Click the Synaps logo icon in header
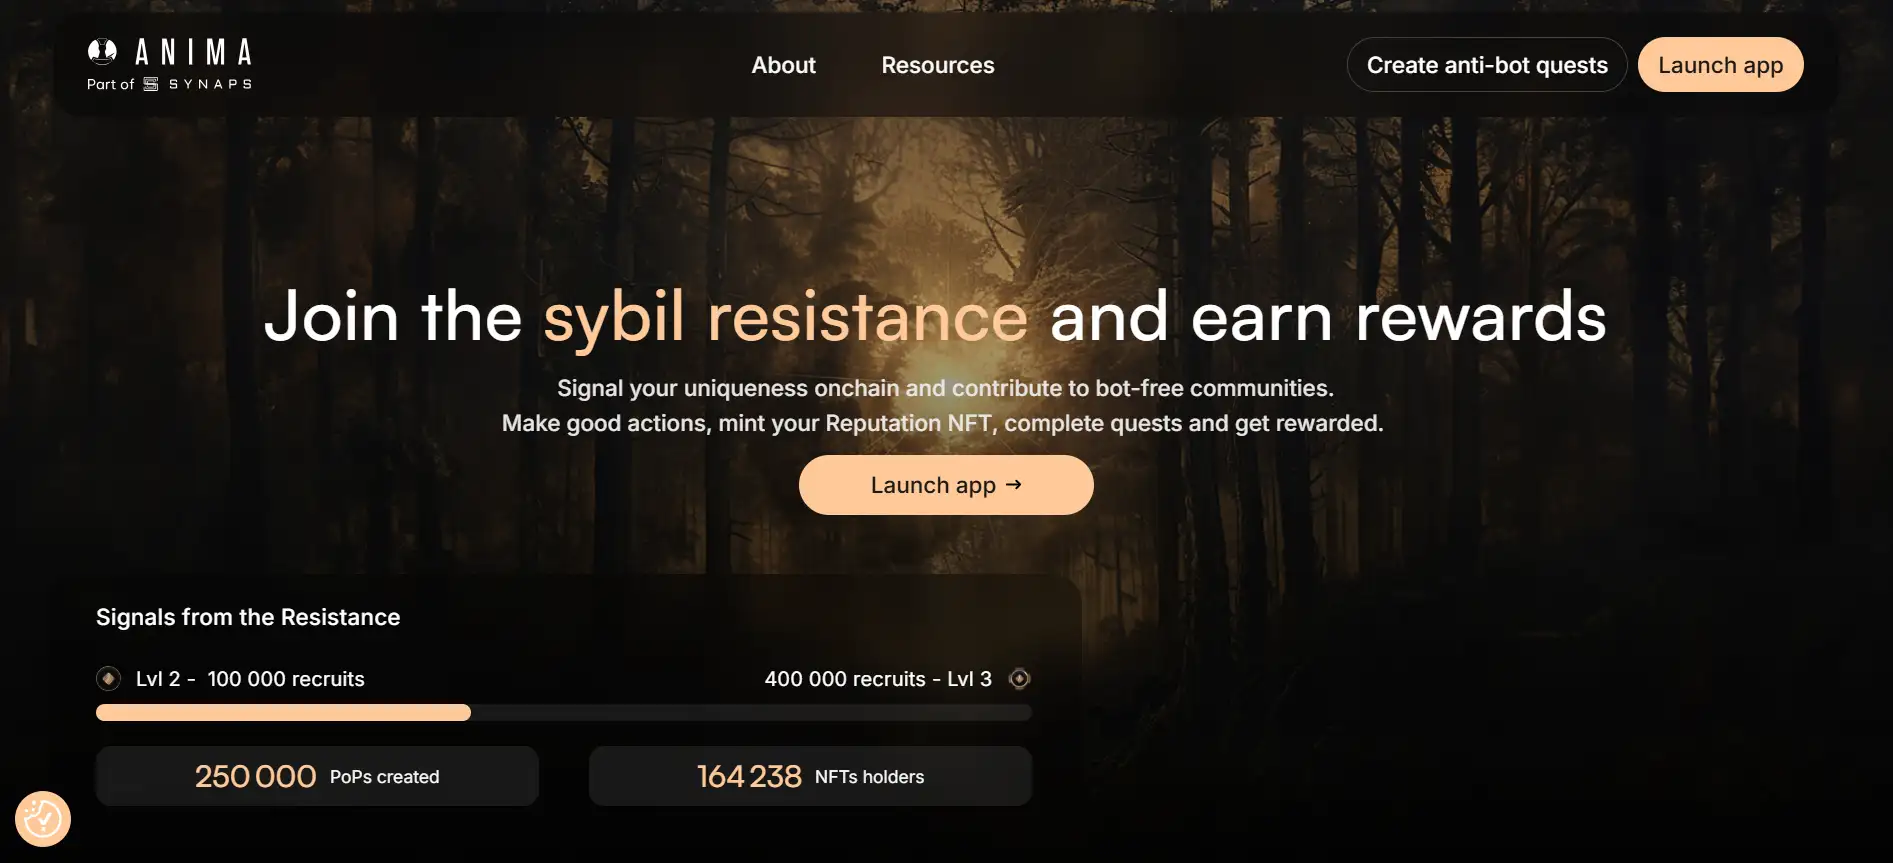 point(151,84)
